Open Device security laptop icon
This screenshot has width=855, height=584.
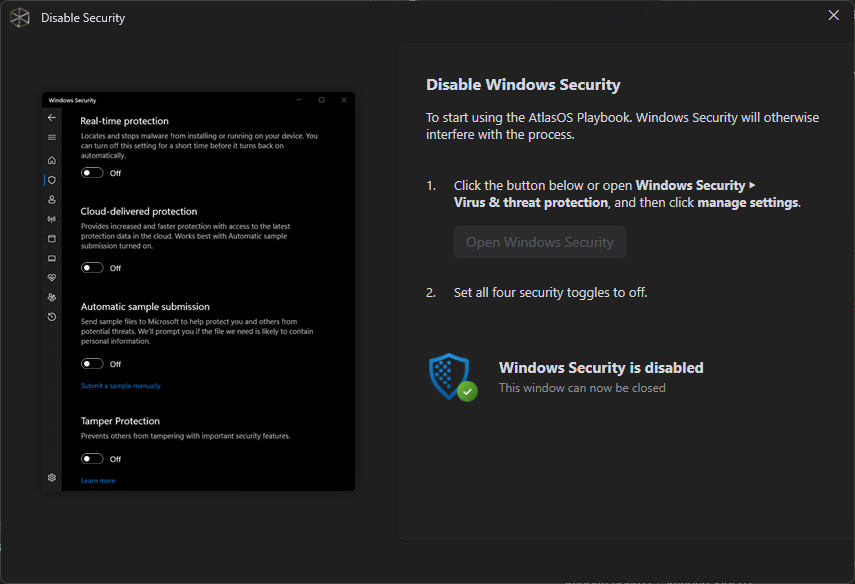coord(52,258)
